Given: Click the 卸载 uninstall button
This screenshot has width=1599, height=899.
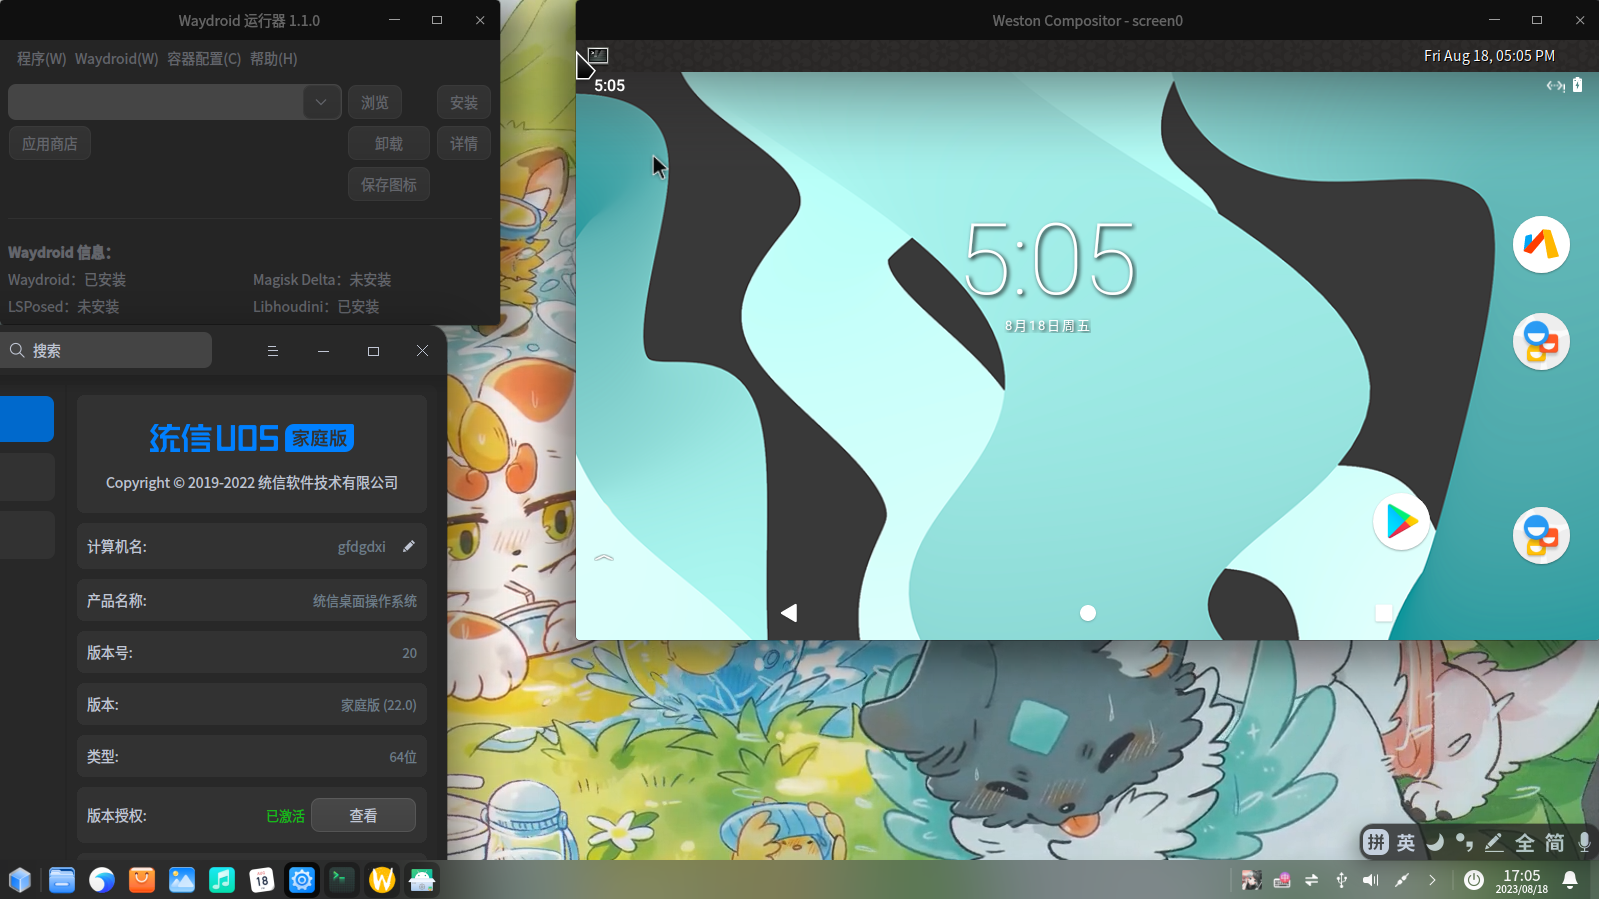Looking at the screenshot, I should [389, 143].
